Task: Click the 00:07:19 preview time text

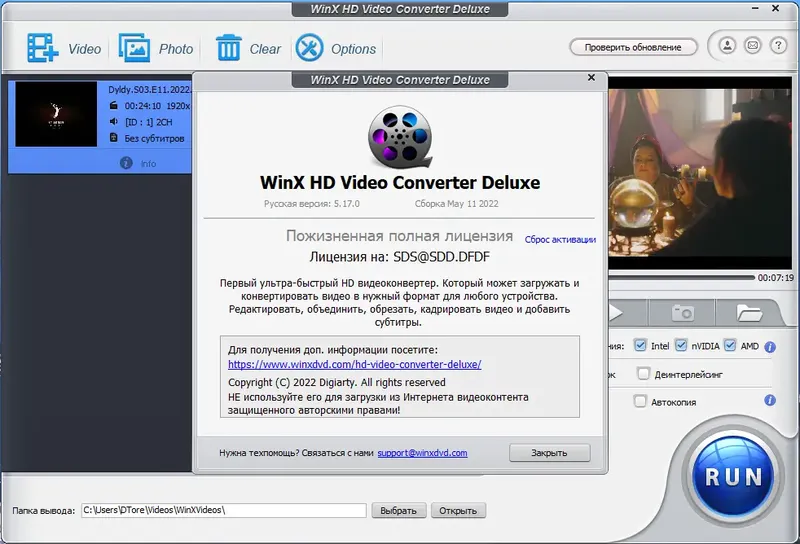Action: (776, 278)
